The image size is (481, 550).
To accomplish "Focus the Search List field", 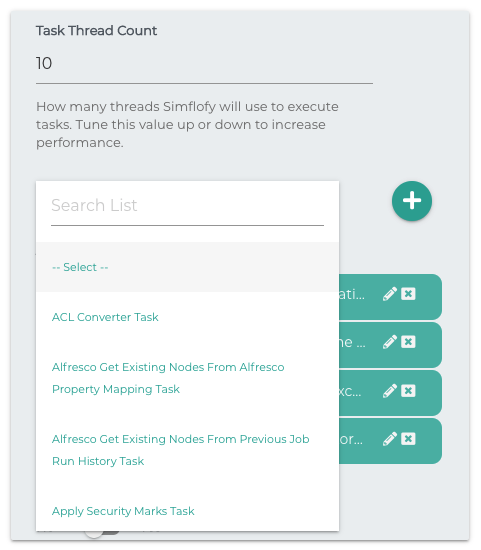I will pos(187,206).
